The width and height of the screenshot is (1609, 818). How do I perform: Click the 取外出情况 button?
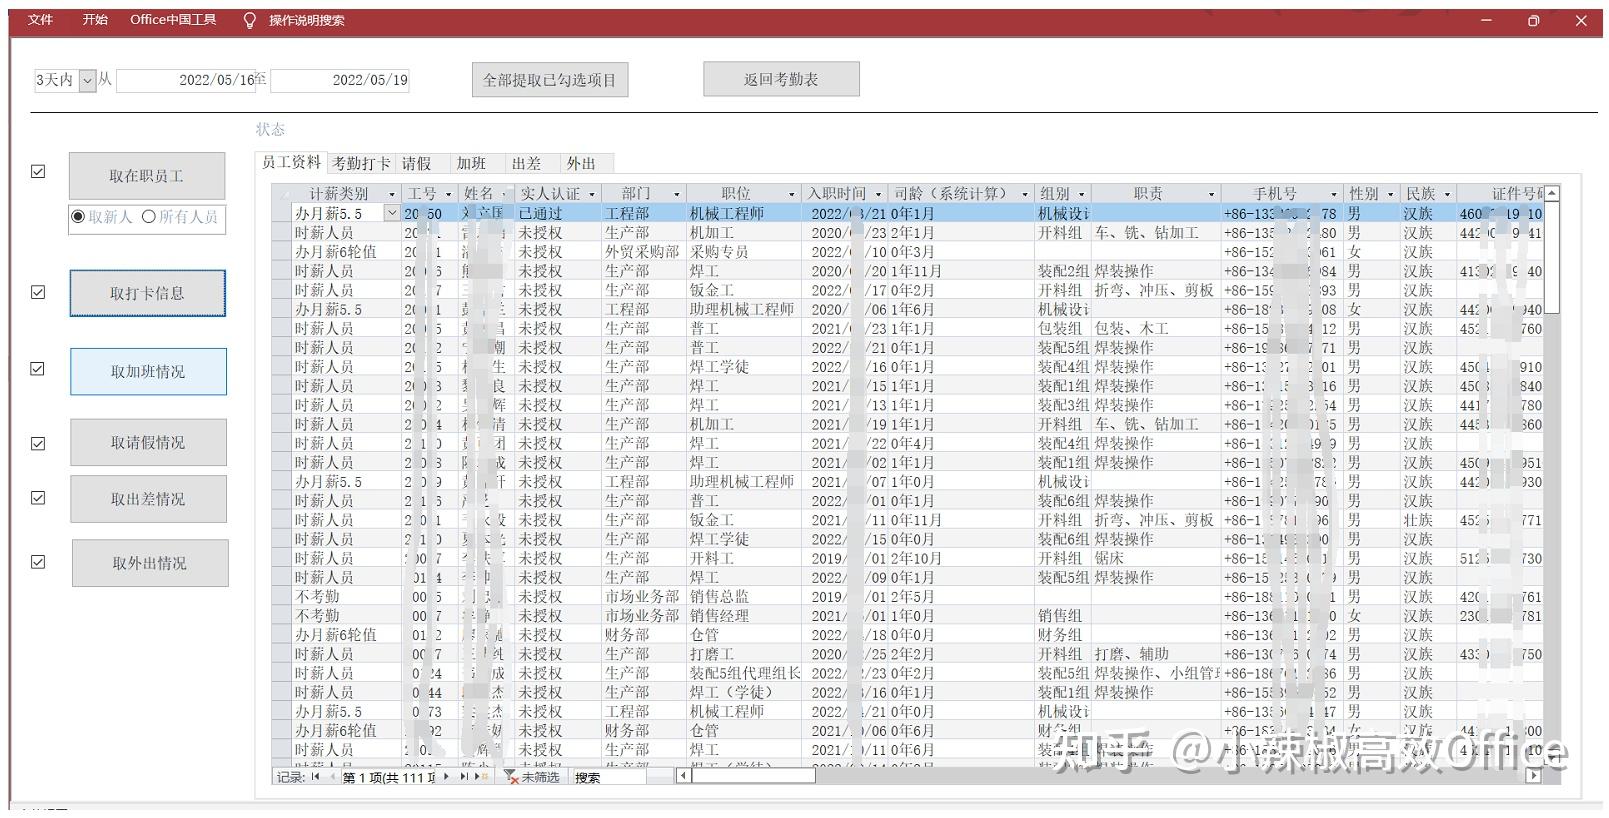pos(150,563)
